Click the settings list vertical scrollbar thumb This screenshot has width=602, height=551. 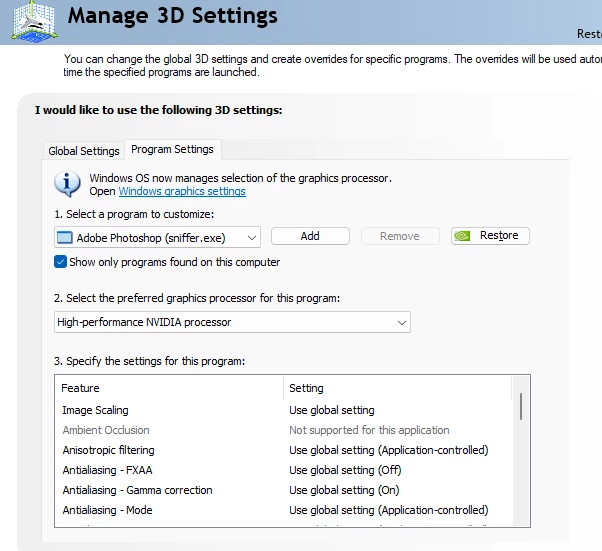[521, 406]
